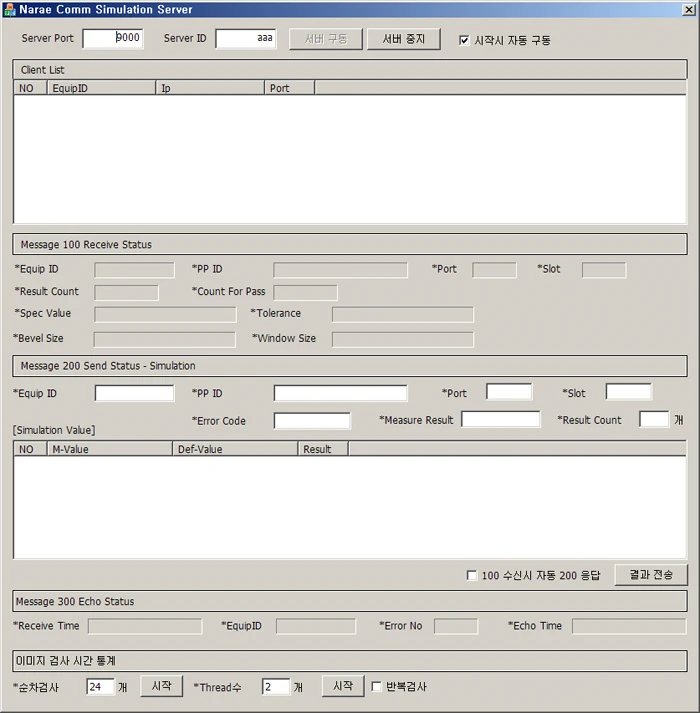The height and width of the screenshot is (713, 700).
Task: Focus the Message 200 Port input
Action: [x=509, y=392]
